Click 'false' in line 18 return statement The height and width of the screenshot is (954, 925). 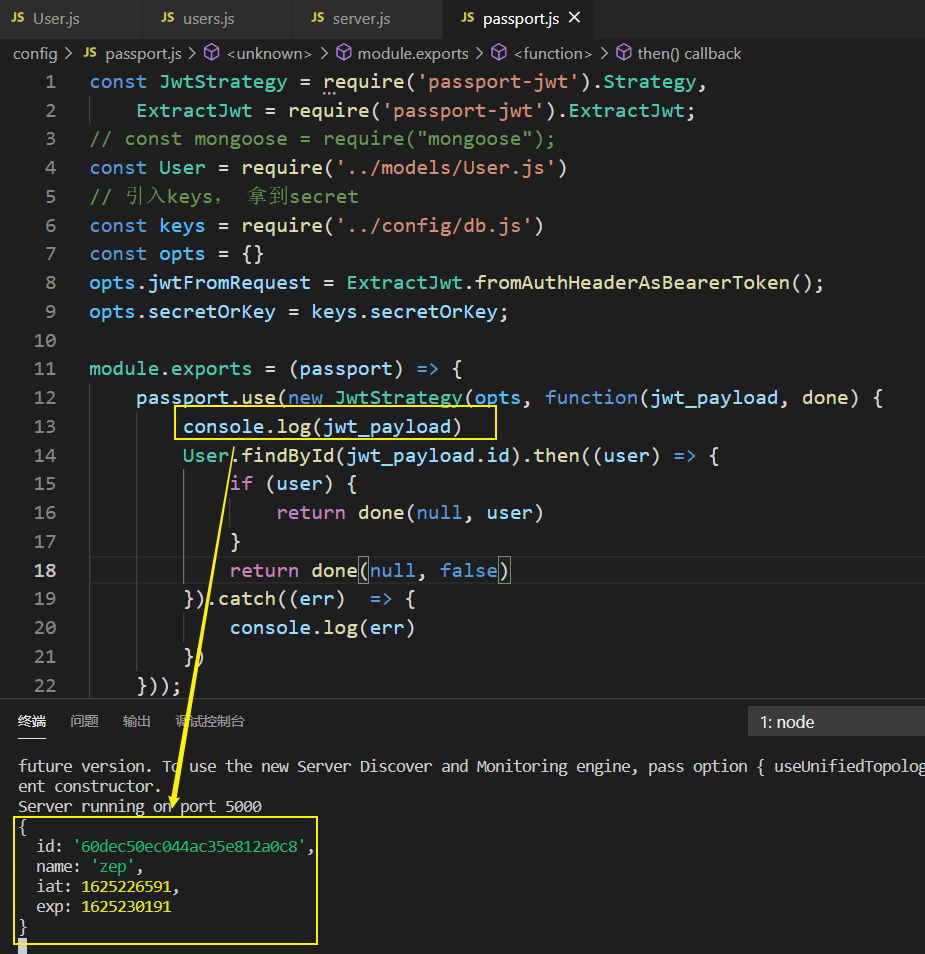point(468,571)
